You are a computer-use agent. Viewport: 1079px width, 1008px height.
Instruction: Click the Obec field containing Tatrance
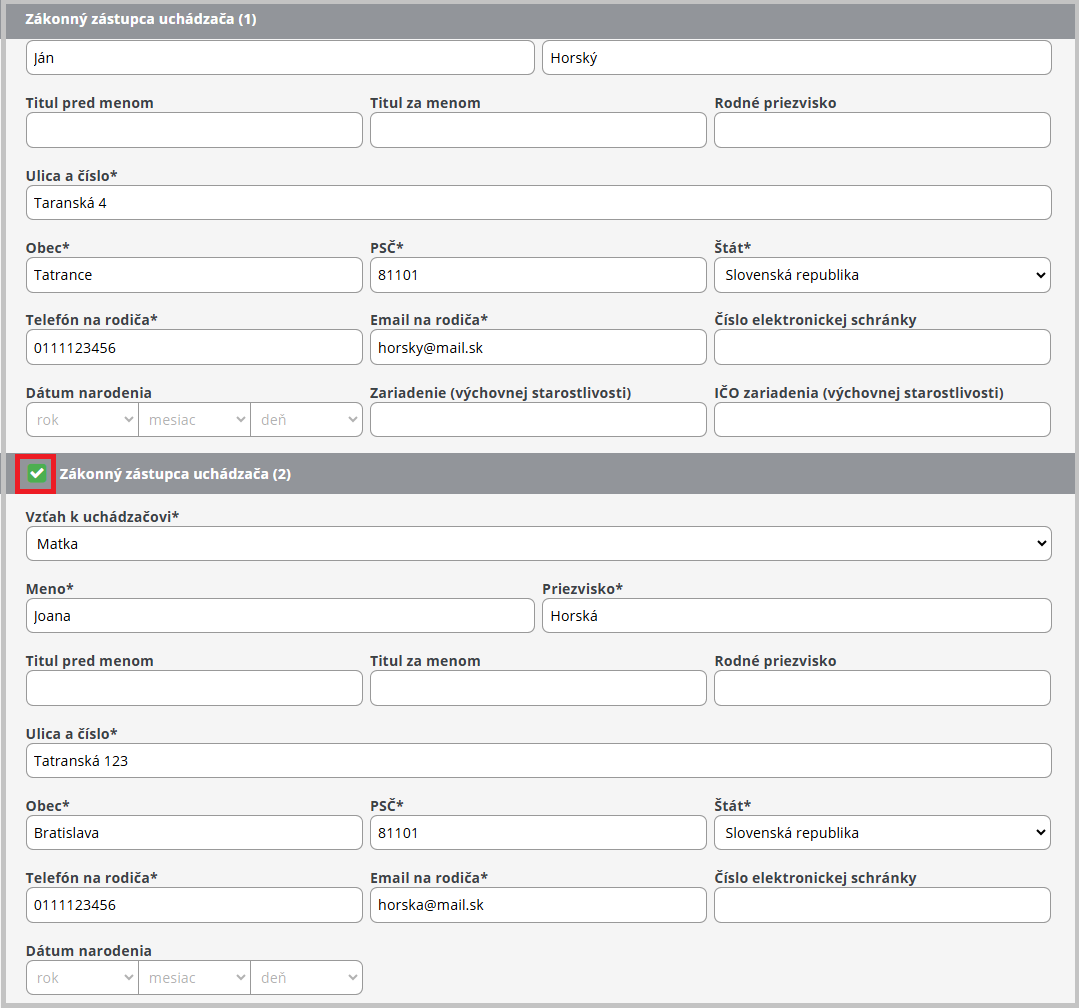point(194,275)
